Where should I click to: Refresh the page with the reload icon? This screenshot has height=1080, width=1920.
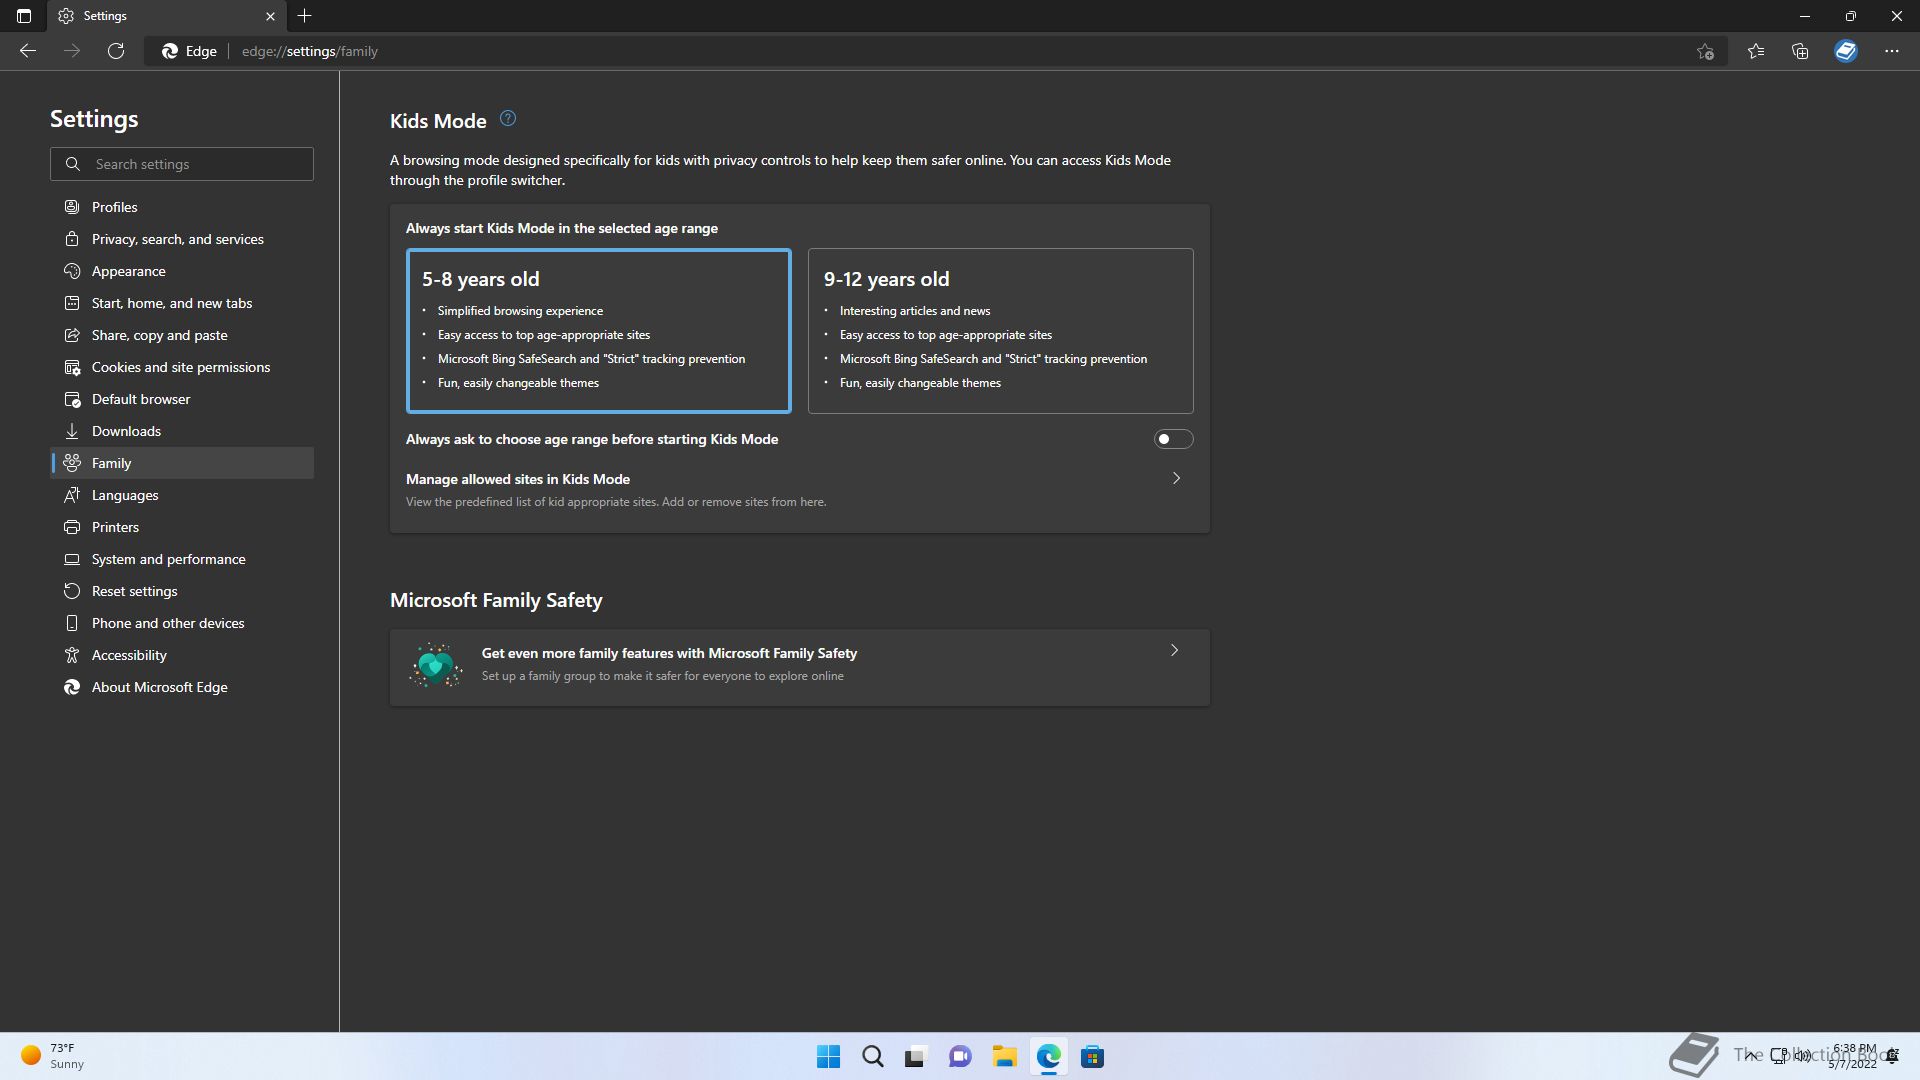[116, 51]
